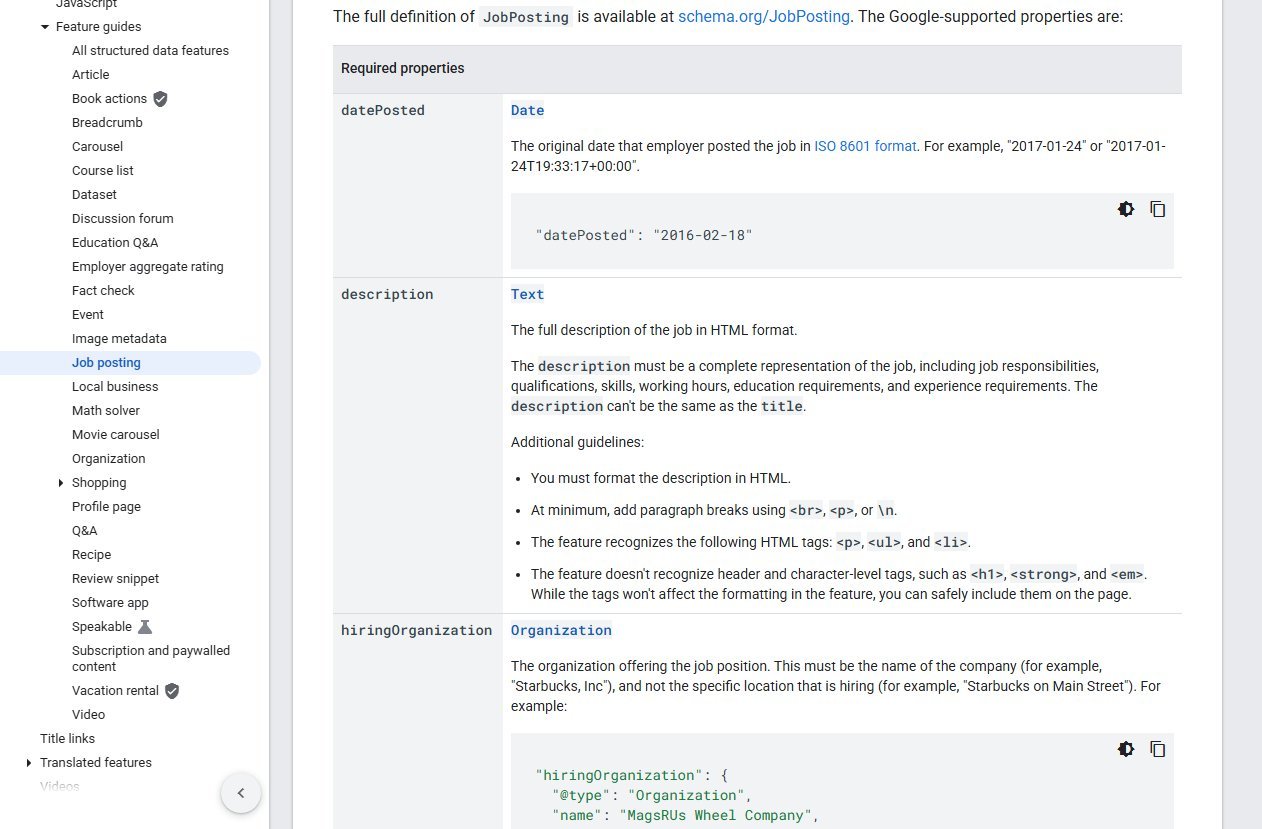Open the Title links page
This screenshot has width=1262, height=829.
point(67,739)
